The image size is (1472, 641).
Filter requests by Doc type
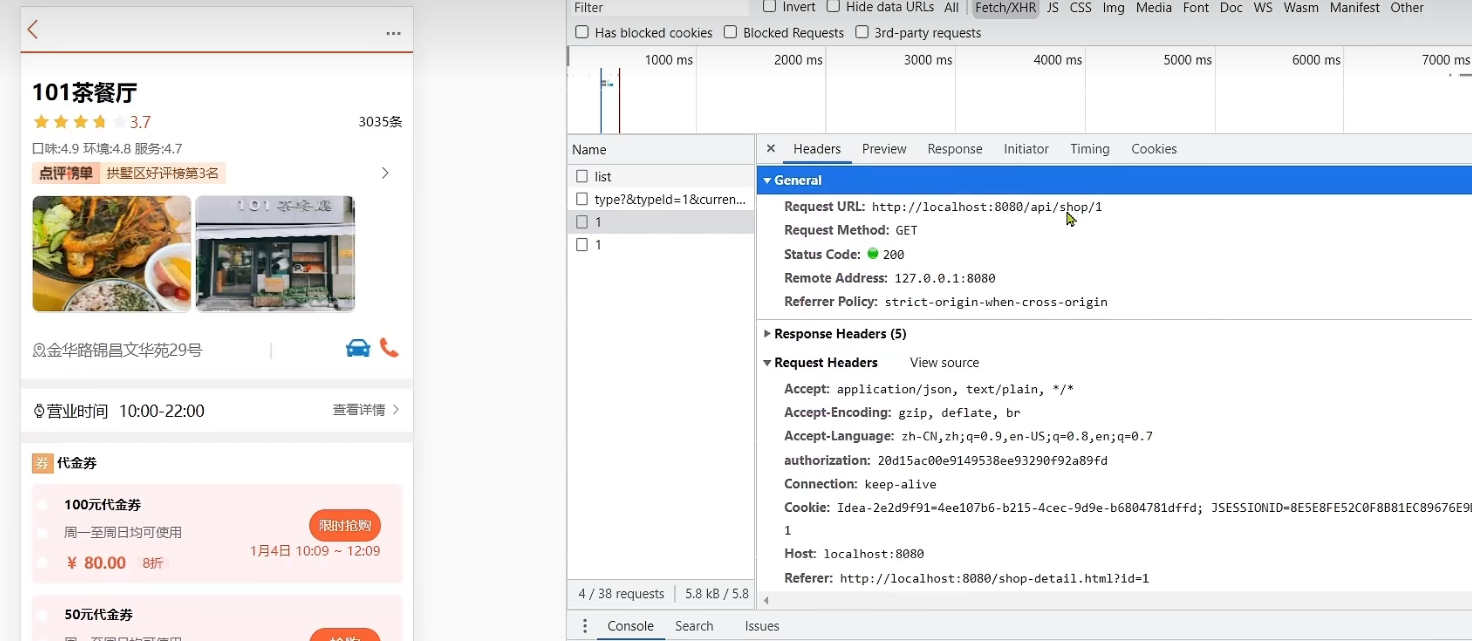coord(1231,8)
